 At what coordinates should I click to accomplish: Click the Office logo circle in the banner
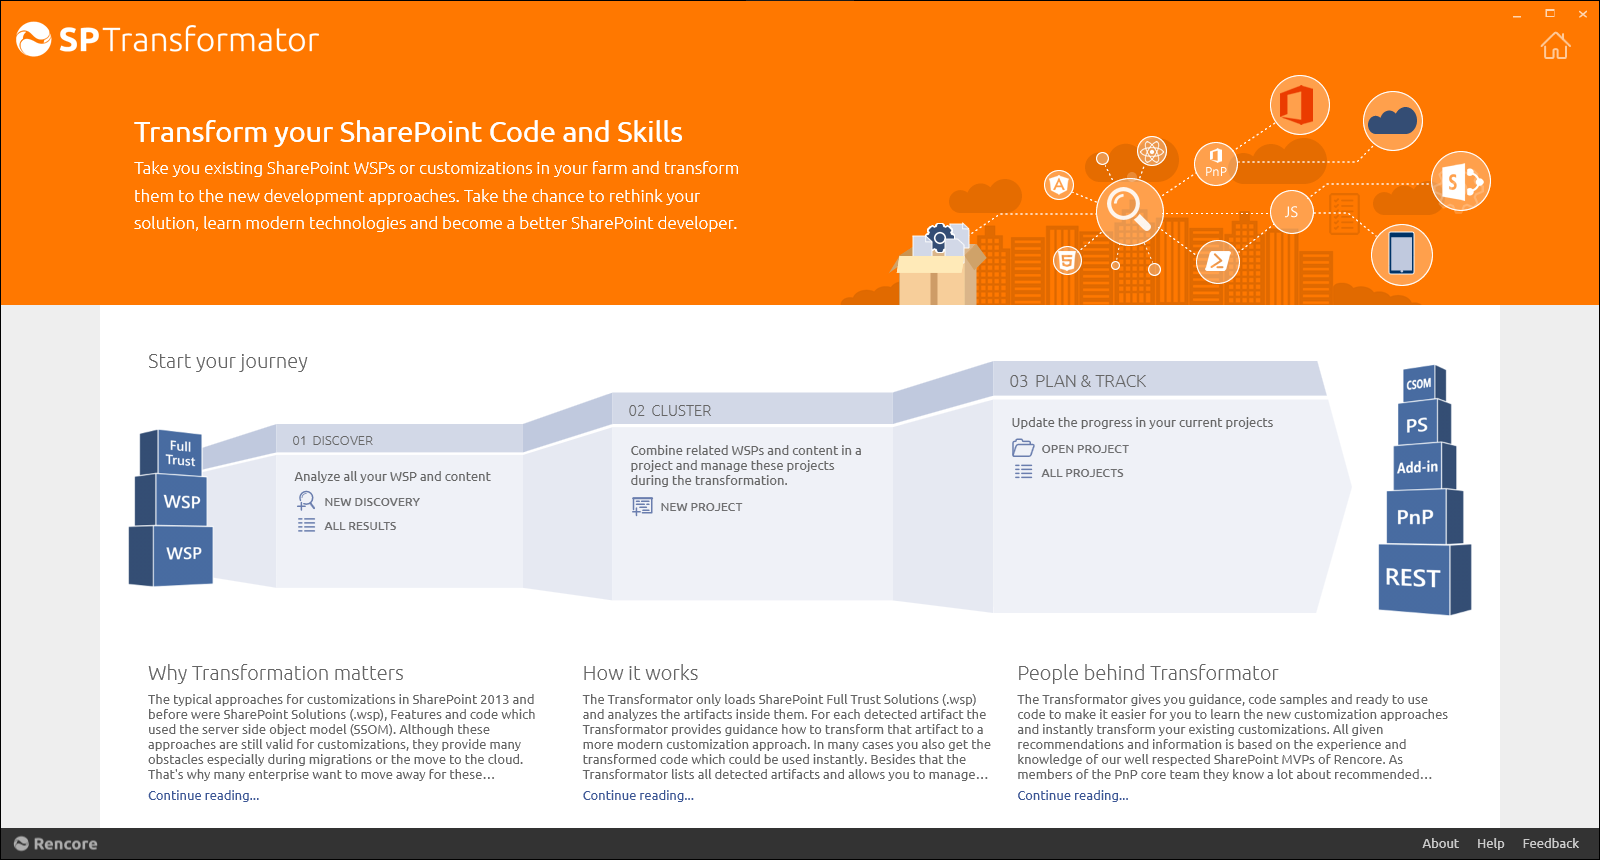pyautogui.click(x=1299, y=105)
